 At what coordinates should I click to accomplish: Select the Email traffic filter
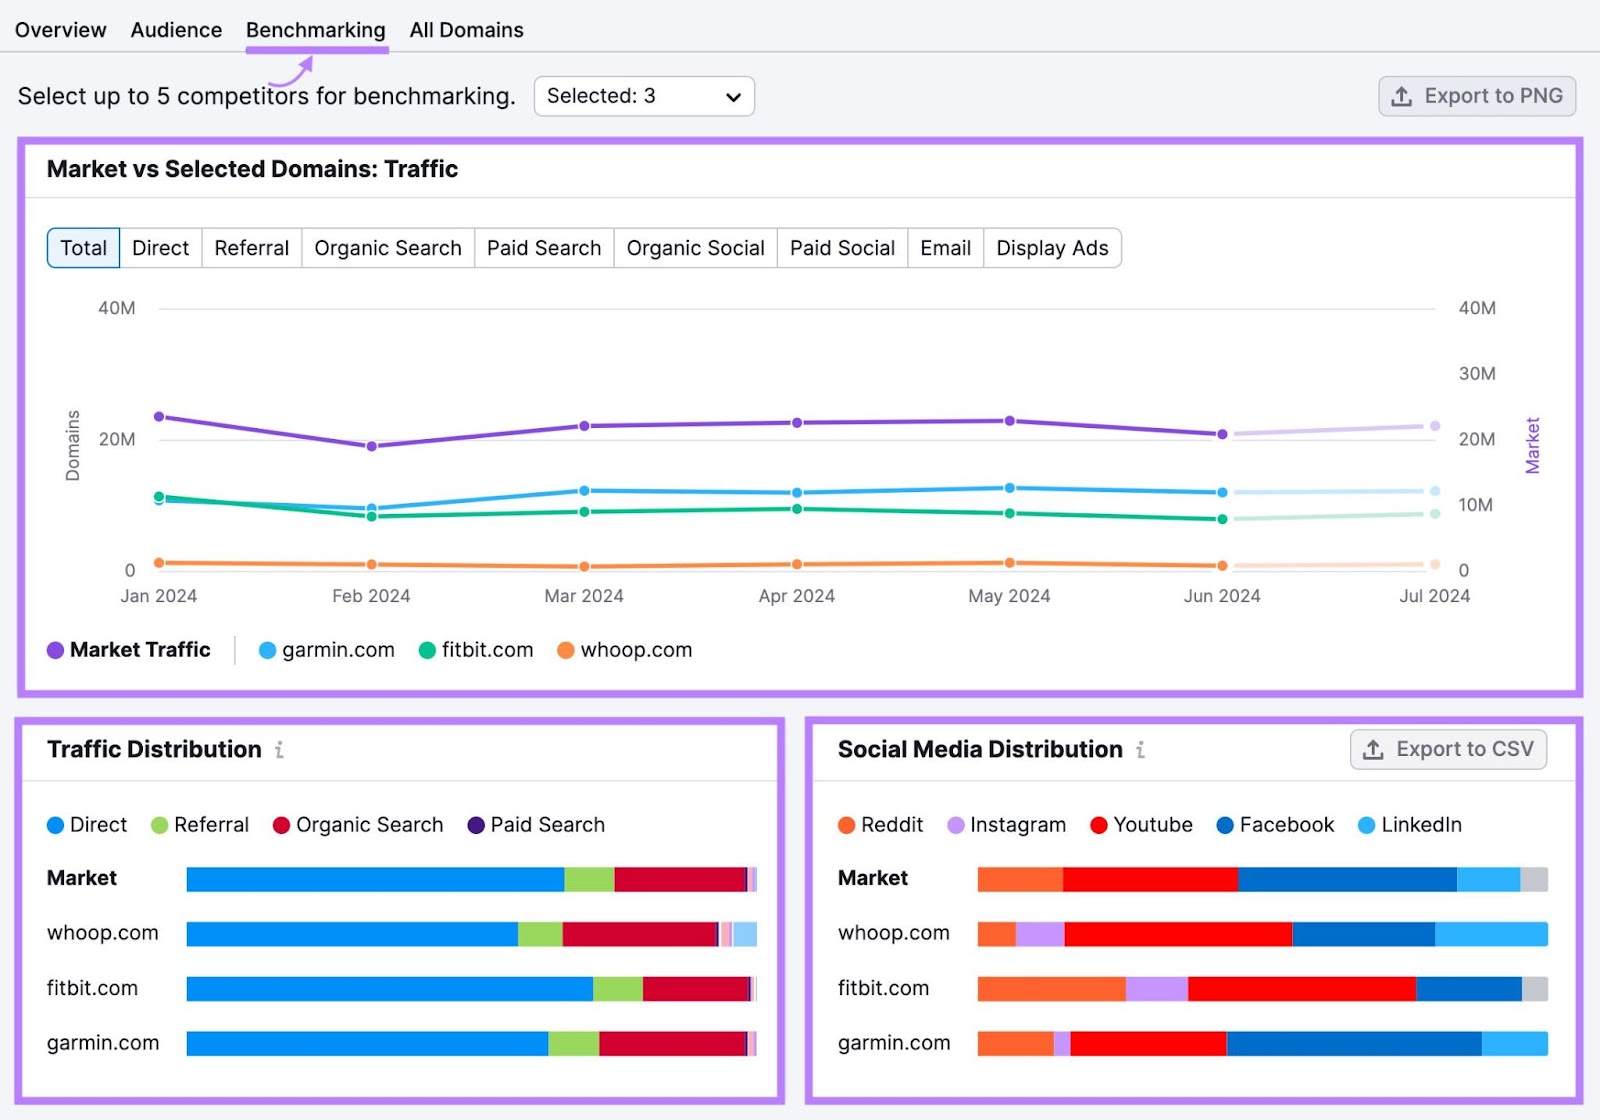946,248
